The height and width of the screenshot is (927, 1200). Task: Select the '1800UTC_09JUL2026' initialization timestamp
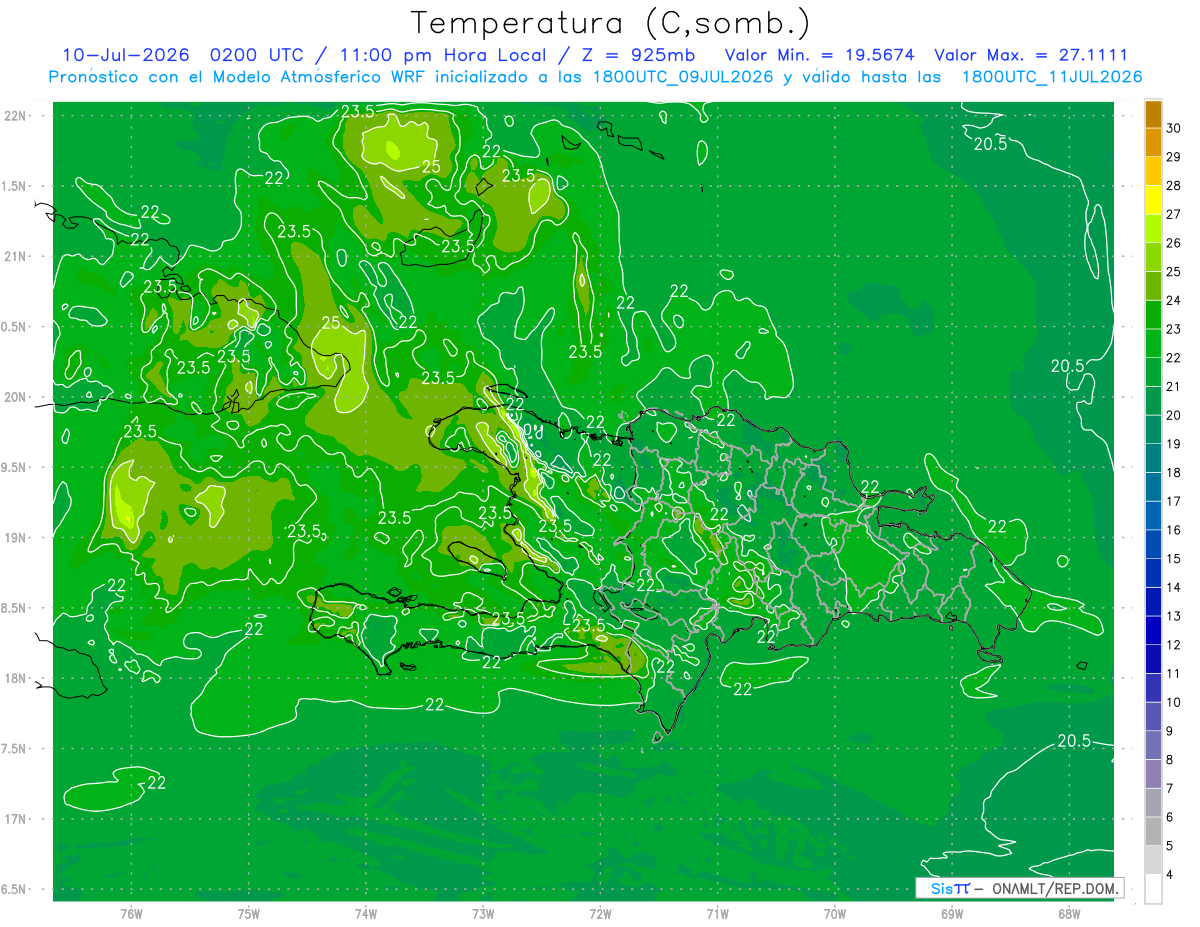coord(685,77)
